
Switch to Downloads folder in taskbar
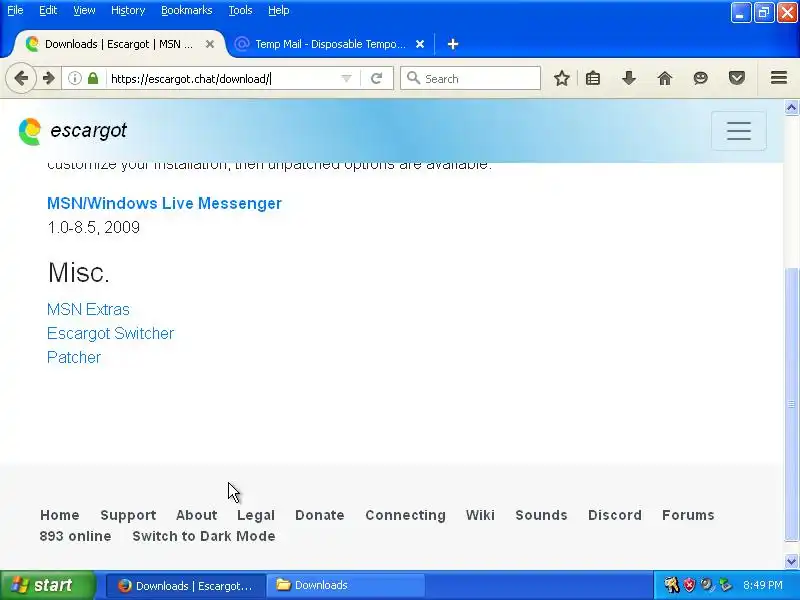point(346,585)
